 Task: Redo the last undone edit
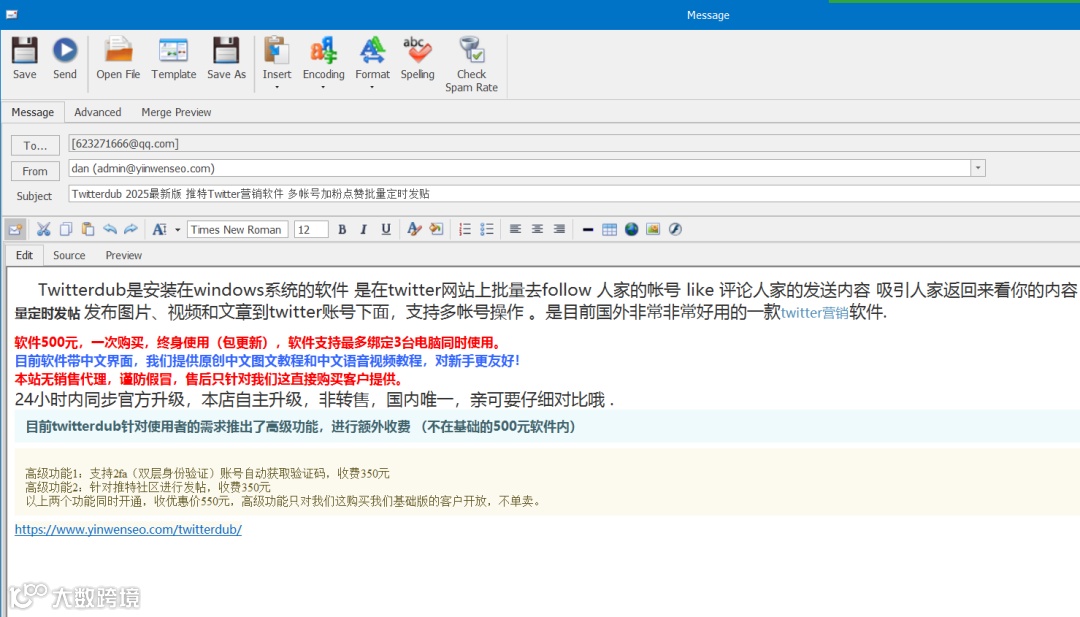(x=131, y=229)
